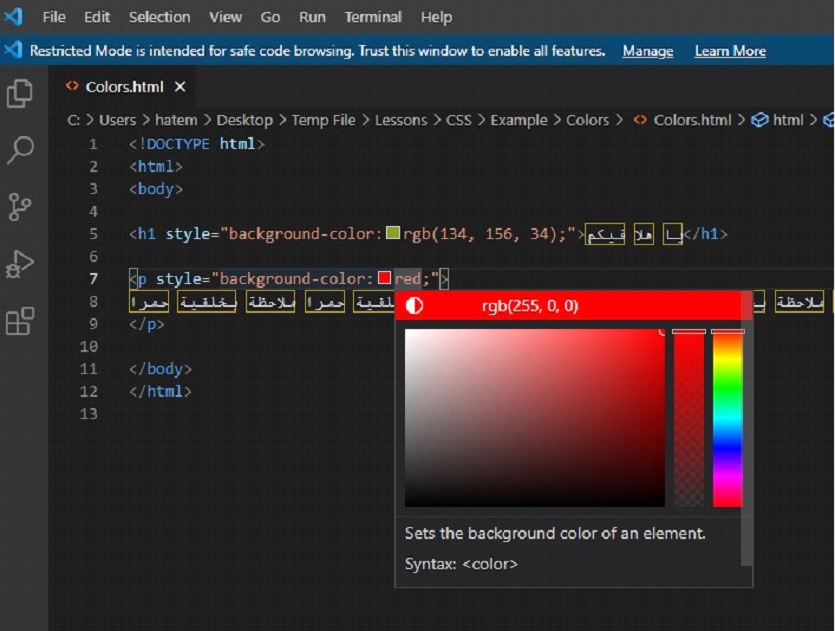Close the Colors.html tab
The image size is (835, 631).
[x=180, y=86]
